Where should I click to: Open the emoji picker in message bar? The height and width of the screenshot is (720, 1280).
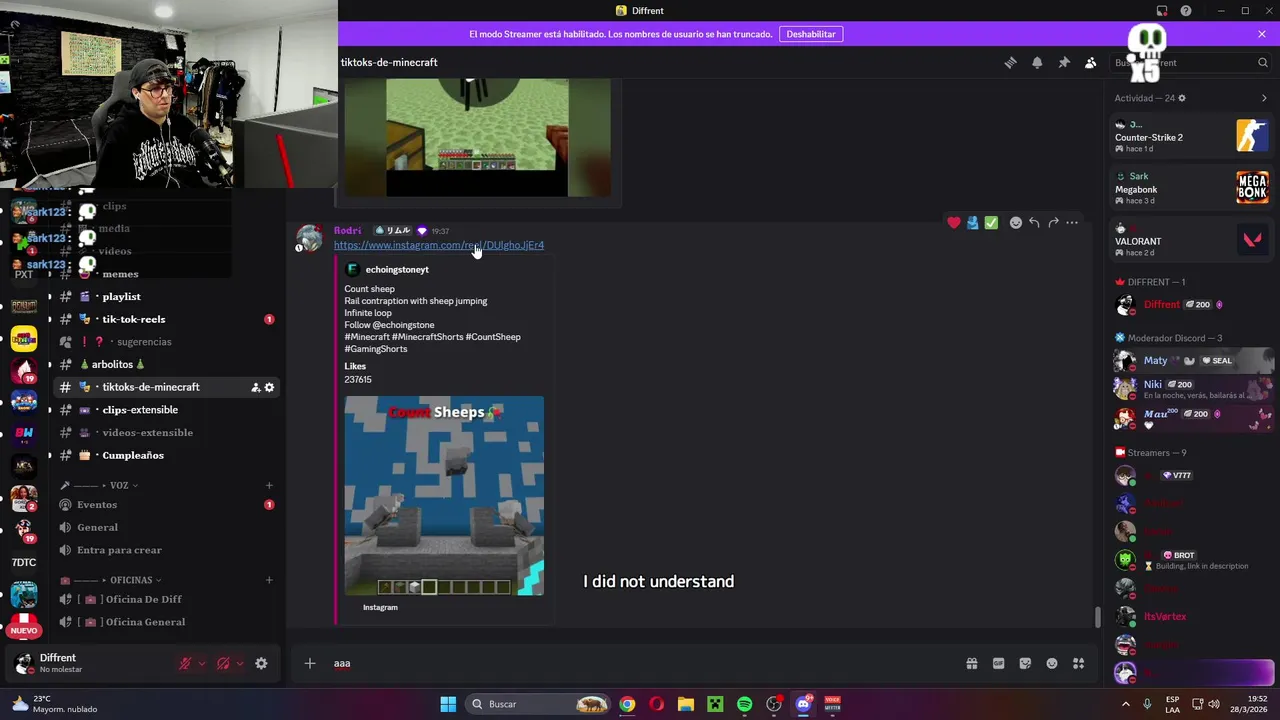point(1052,663)
